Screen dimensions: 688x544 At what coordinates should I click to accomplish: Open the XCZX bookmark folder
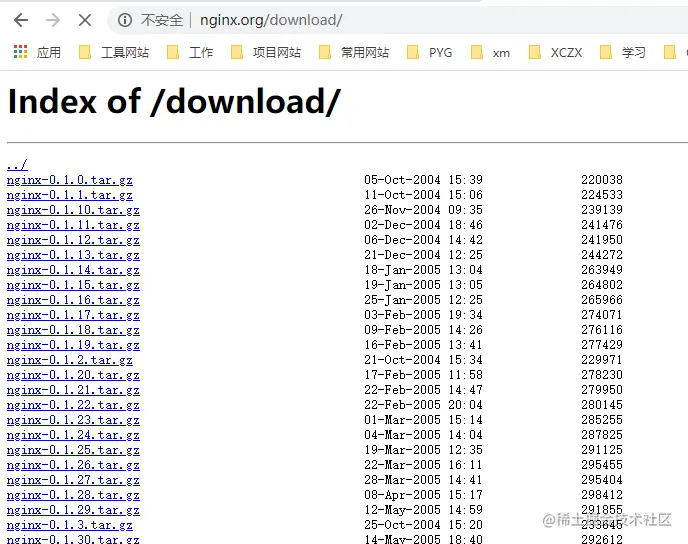click(555, 52)
